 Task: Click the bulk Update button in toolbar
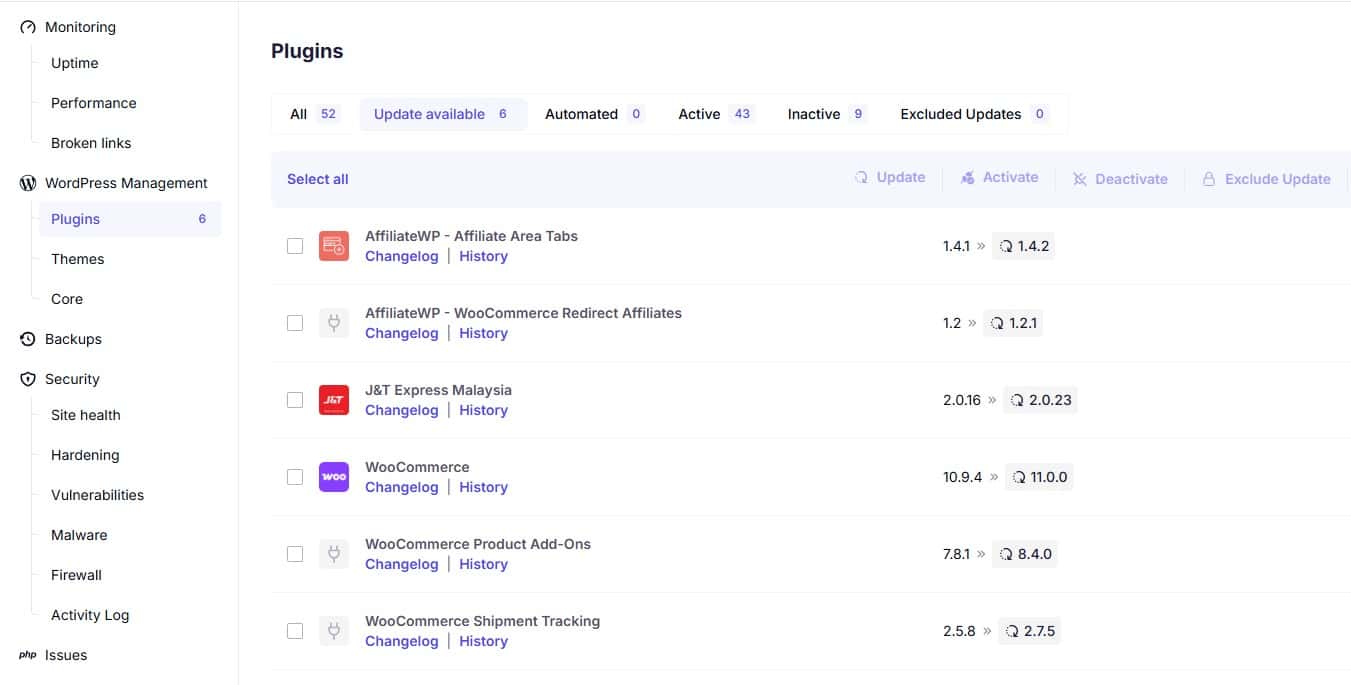coord(890,177)
